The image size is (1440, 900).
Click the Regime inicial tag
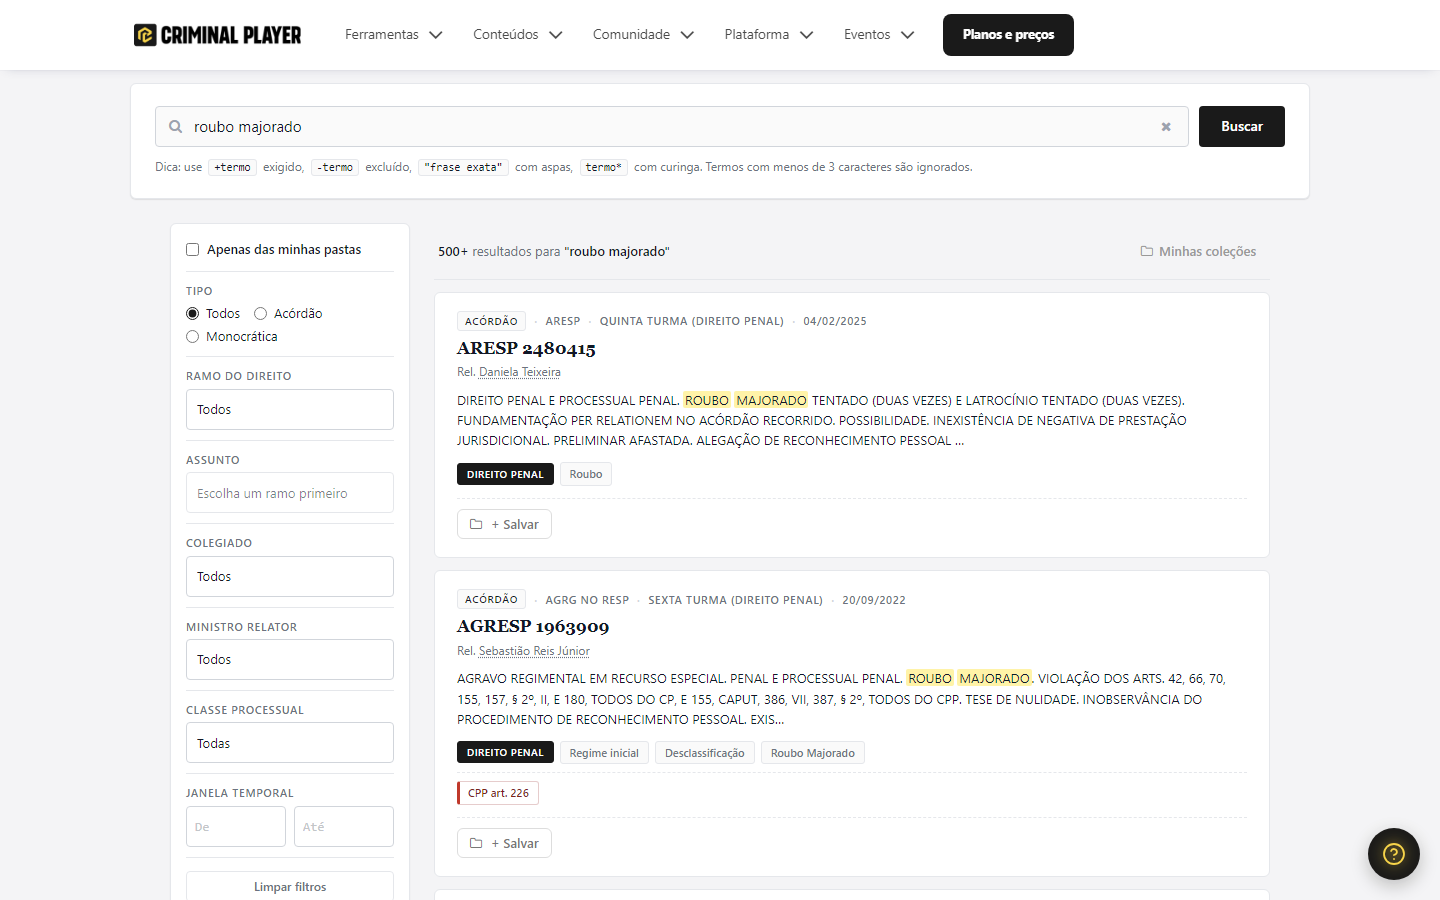pos(604,753)
